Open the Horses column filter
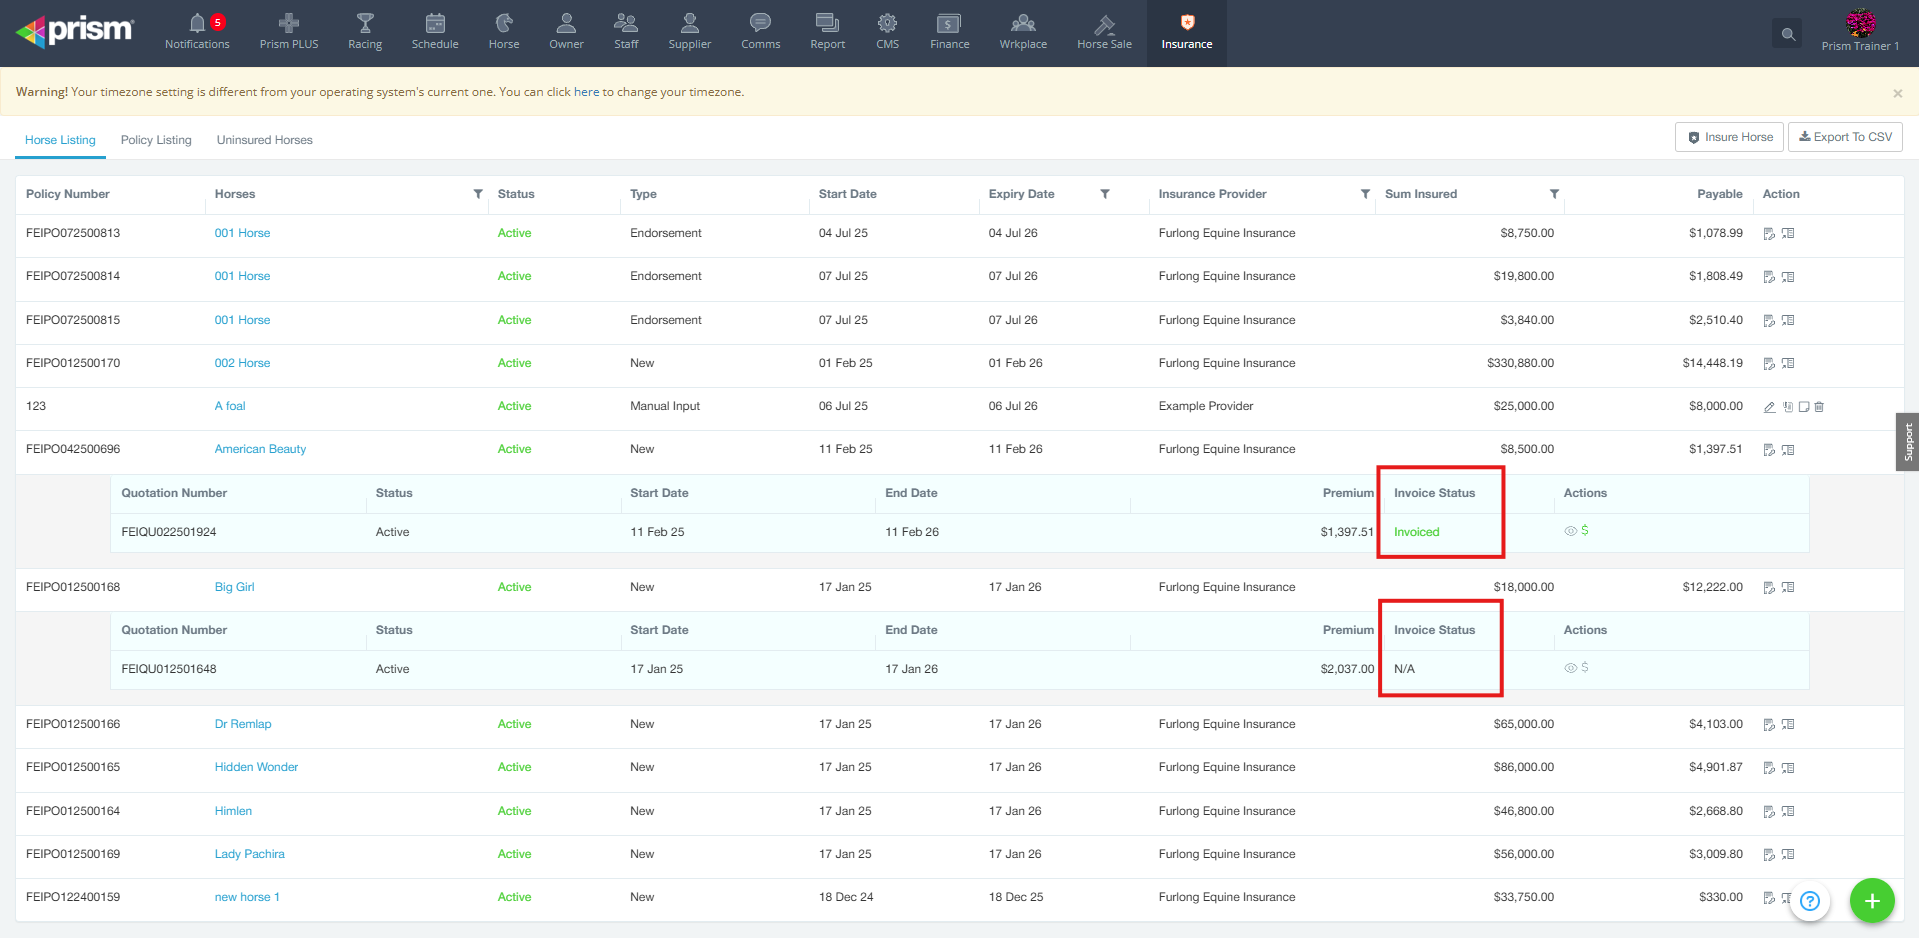1919x938 pixels. coord(478,194)
